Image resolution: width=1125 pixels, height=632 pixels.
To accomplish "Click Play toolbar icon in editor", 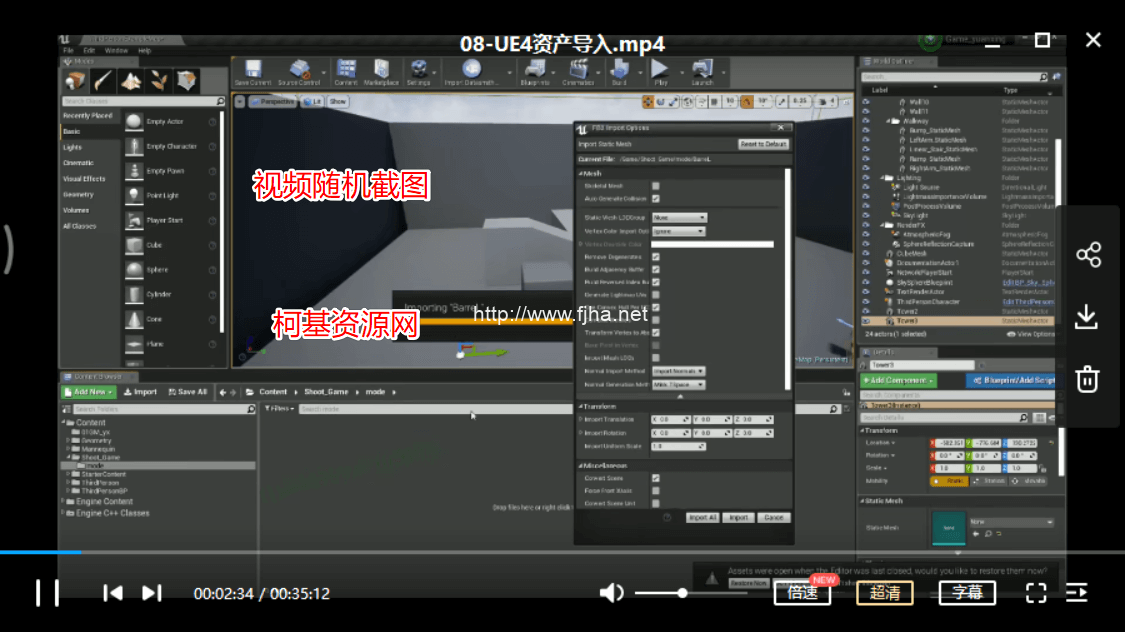I will [660, 72].
